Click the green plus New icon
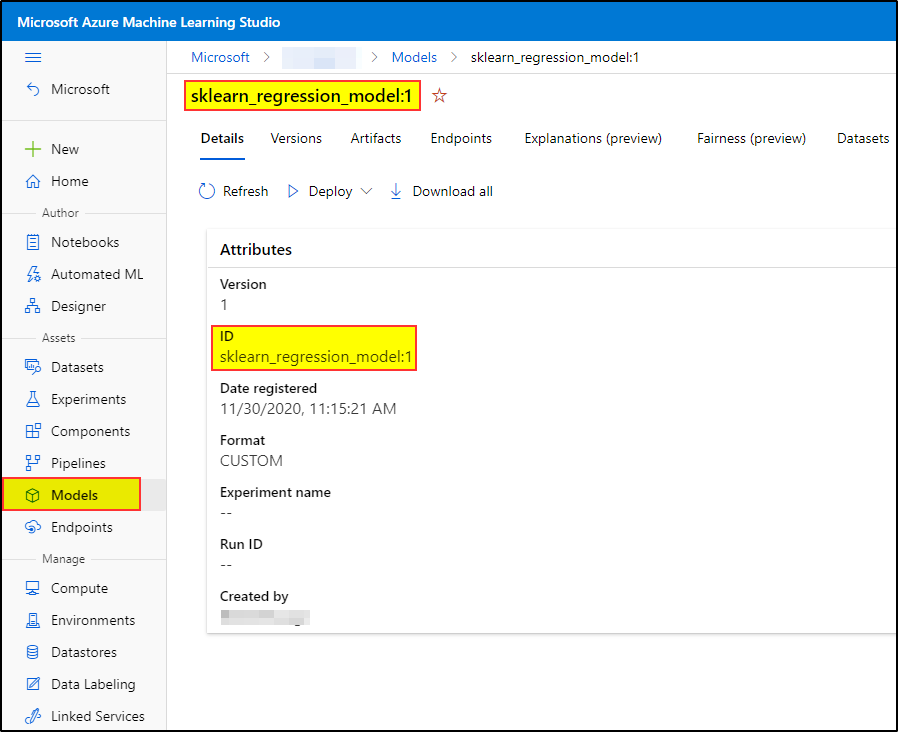This screenshot has width=898, height=732. pos(33,149)
